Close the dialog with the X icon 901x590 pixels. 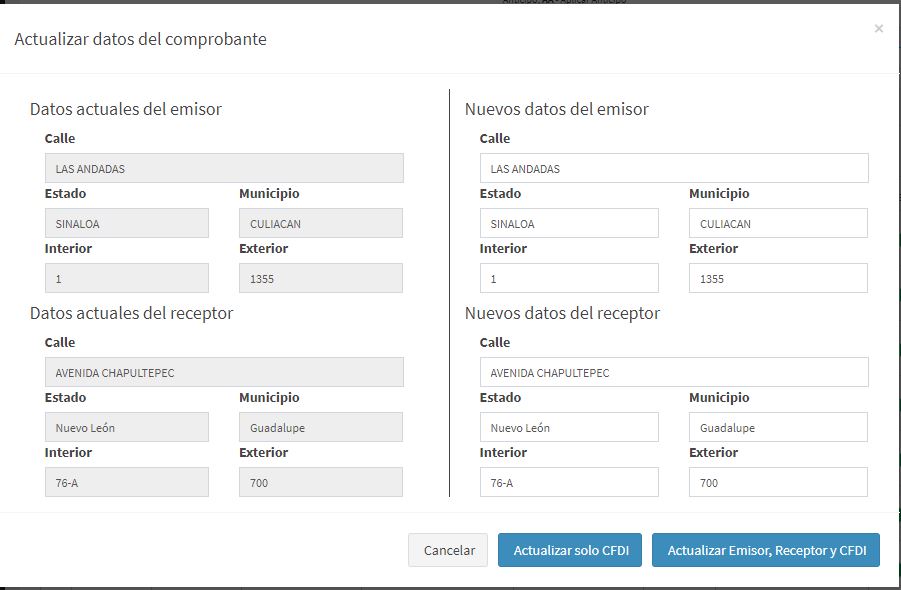tap(878, 29)
